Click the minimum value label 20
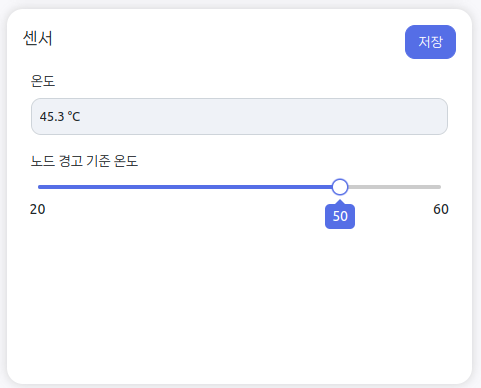 point(37,209)
